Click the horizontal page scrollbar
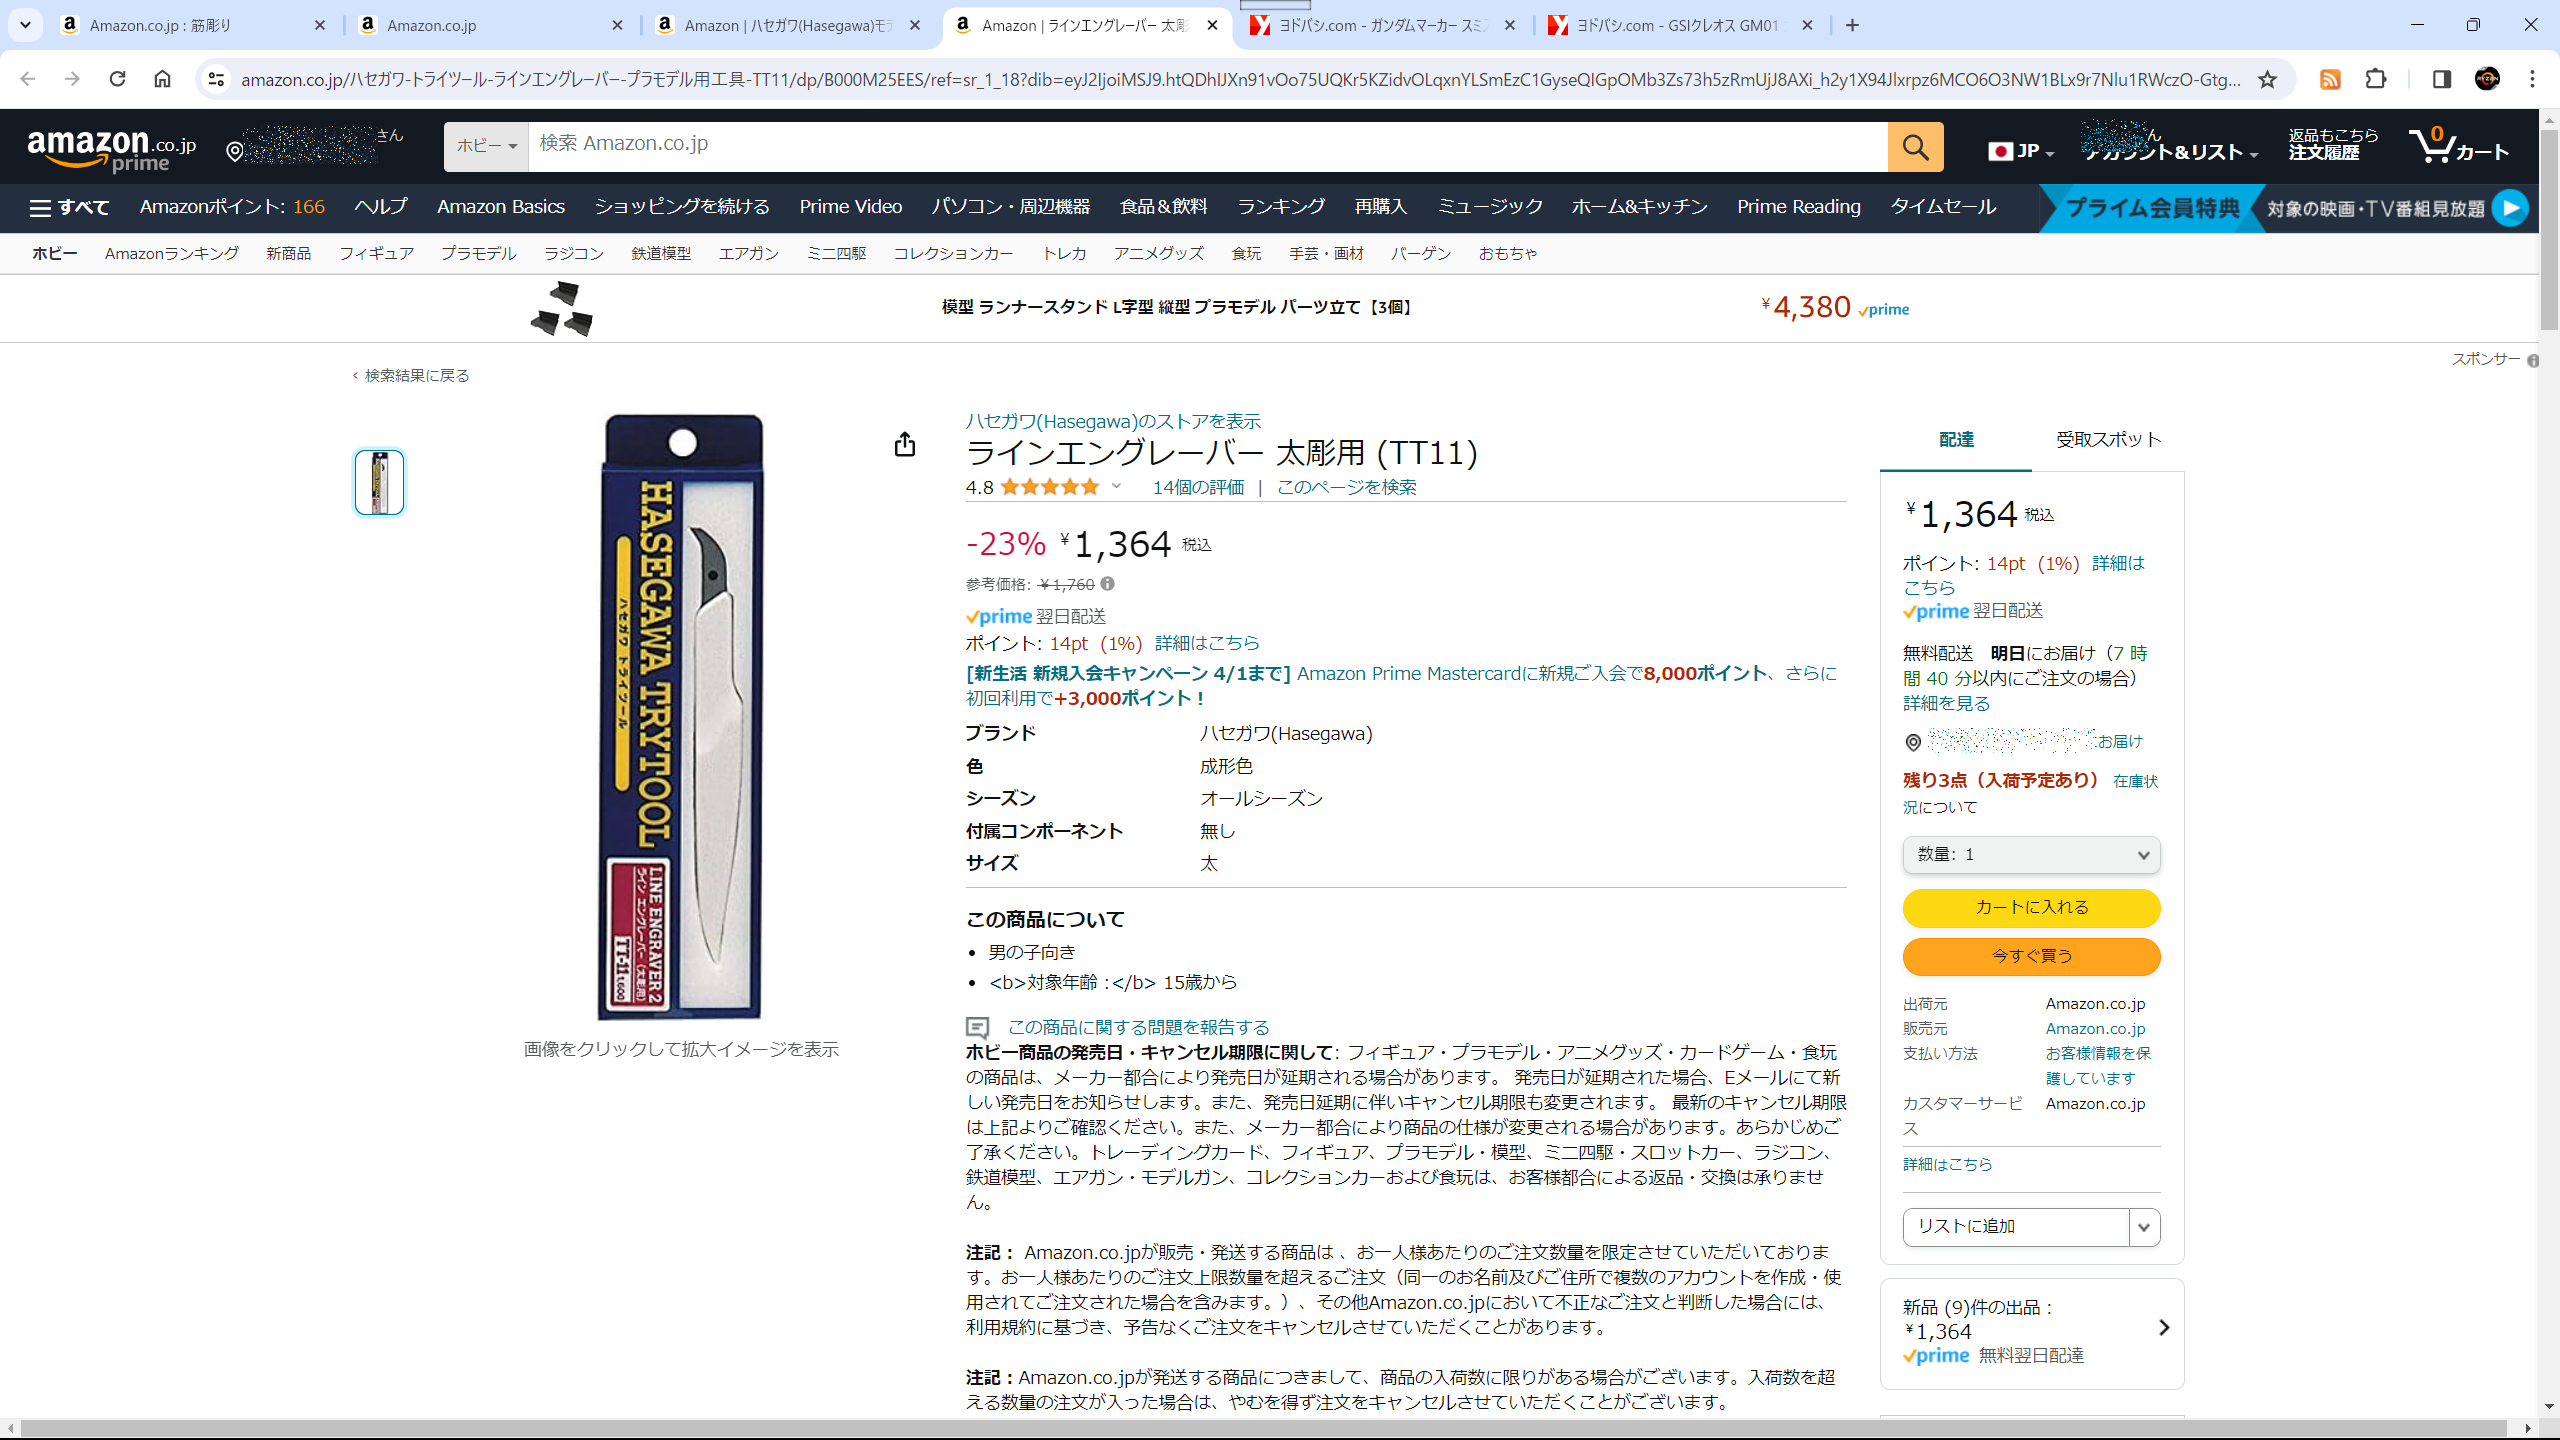2560x1440 pixels. 1262,1428
